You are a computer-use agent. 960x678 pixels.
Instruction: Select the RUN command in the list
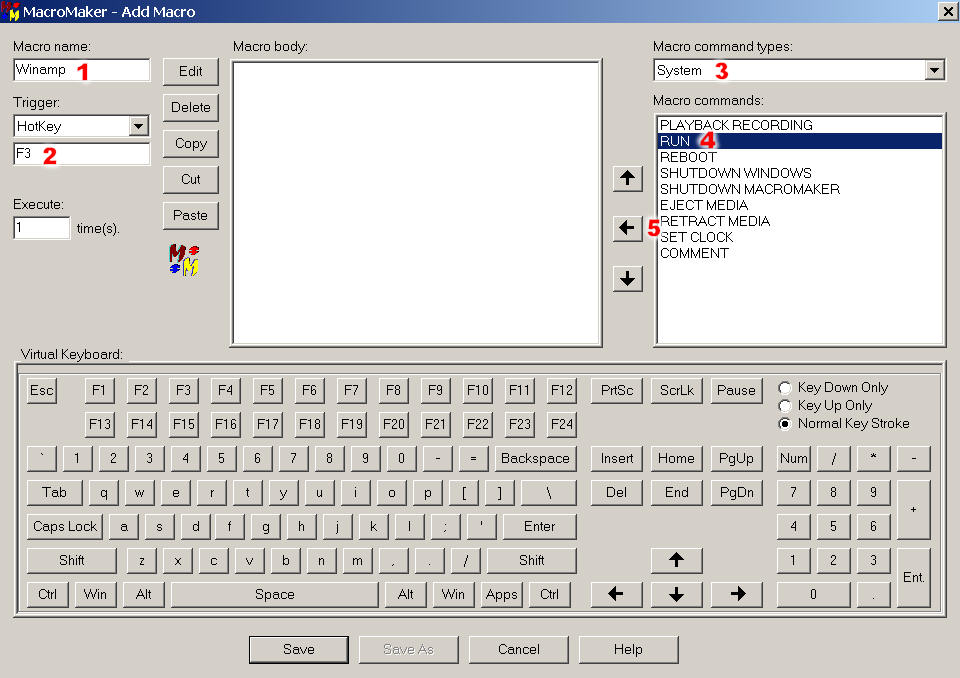pos(674,141)
